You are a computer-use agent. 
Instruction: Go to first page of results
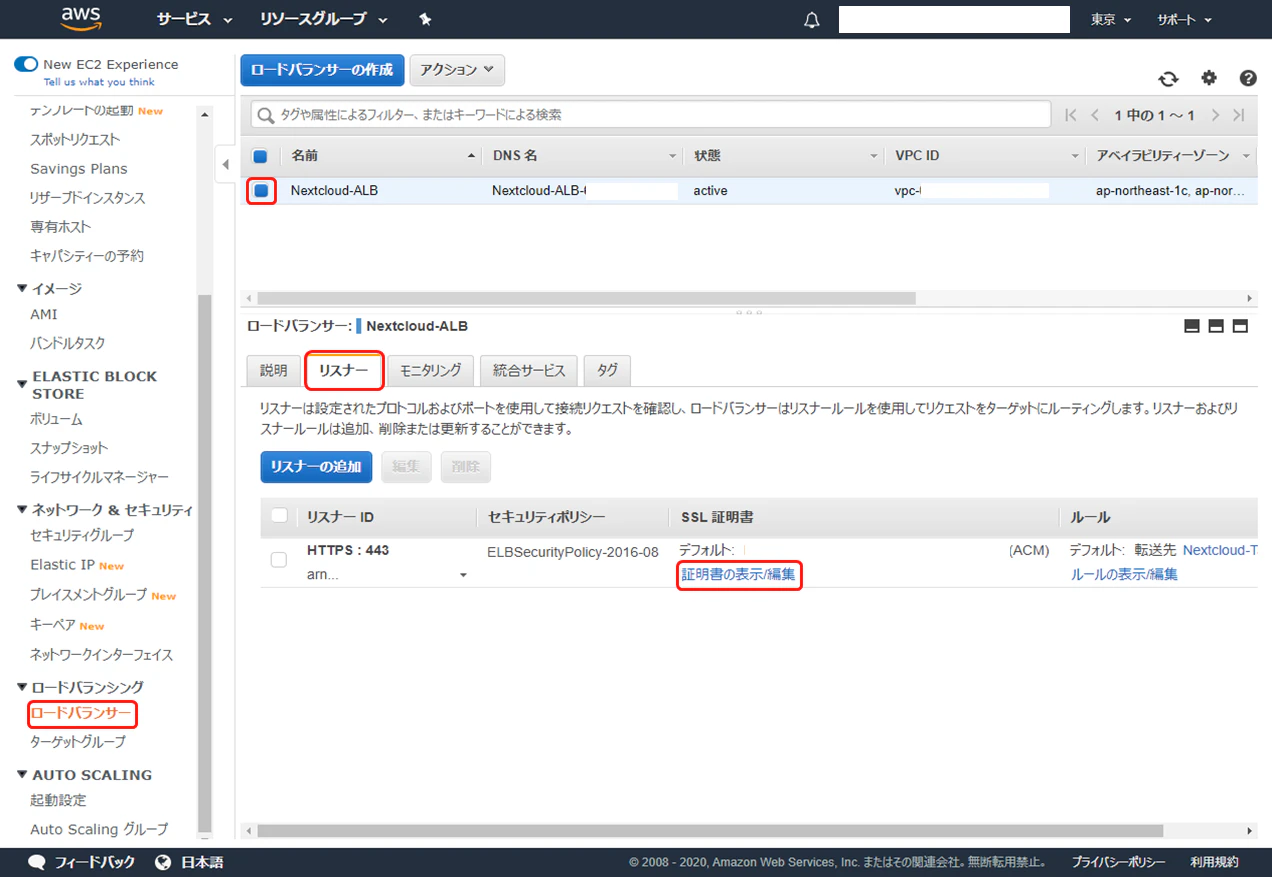coord(1071,115)
